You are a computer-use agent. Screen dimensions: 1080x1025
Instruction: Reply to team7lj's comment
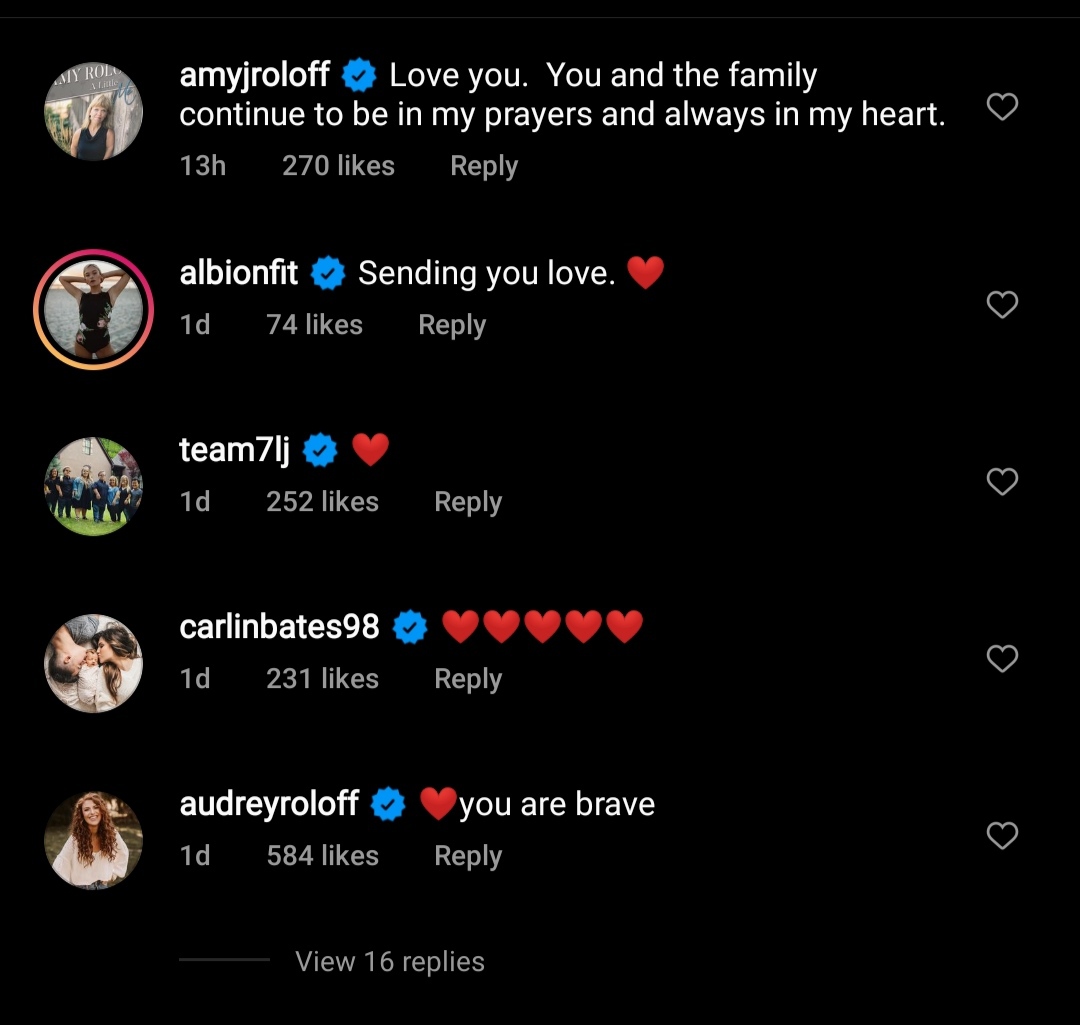pyautogui.click(x=468, y=502)
